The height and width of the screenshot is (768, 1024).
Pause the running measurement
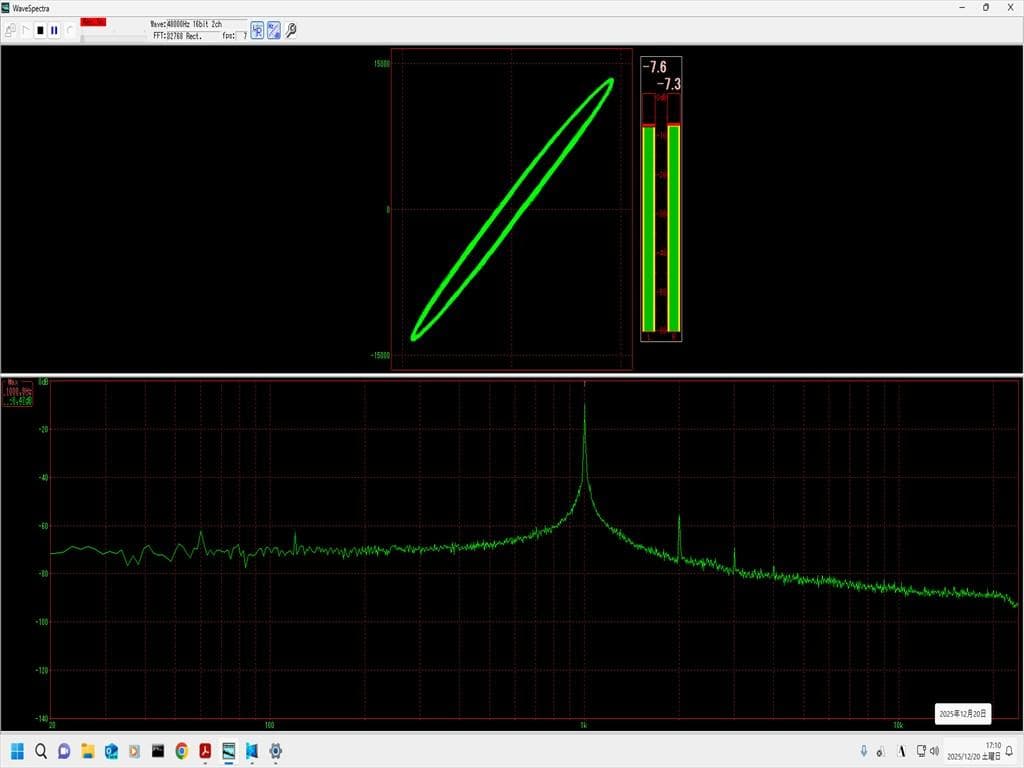point(54,31)
